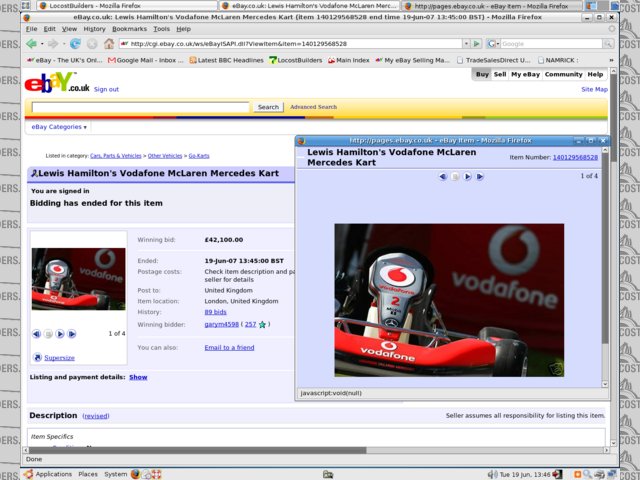Click the Site Map link
Screen dimensions: 640x480
pyautogui.click(x=594, y=89)
